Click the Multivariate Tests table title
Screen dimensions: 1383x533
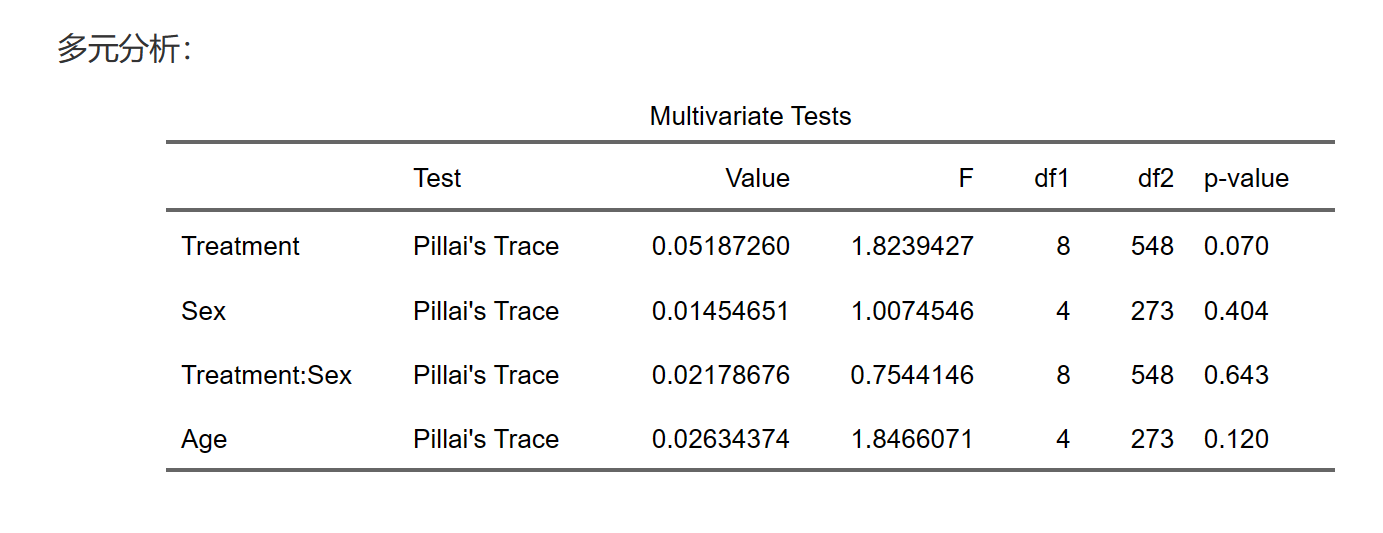750,117
